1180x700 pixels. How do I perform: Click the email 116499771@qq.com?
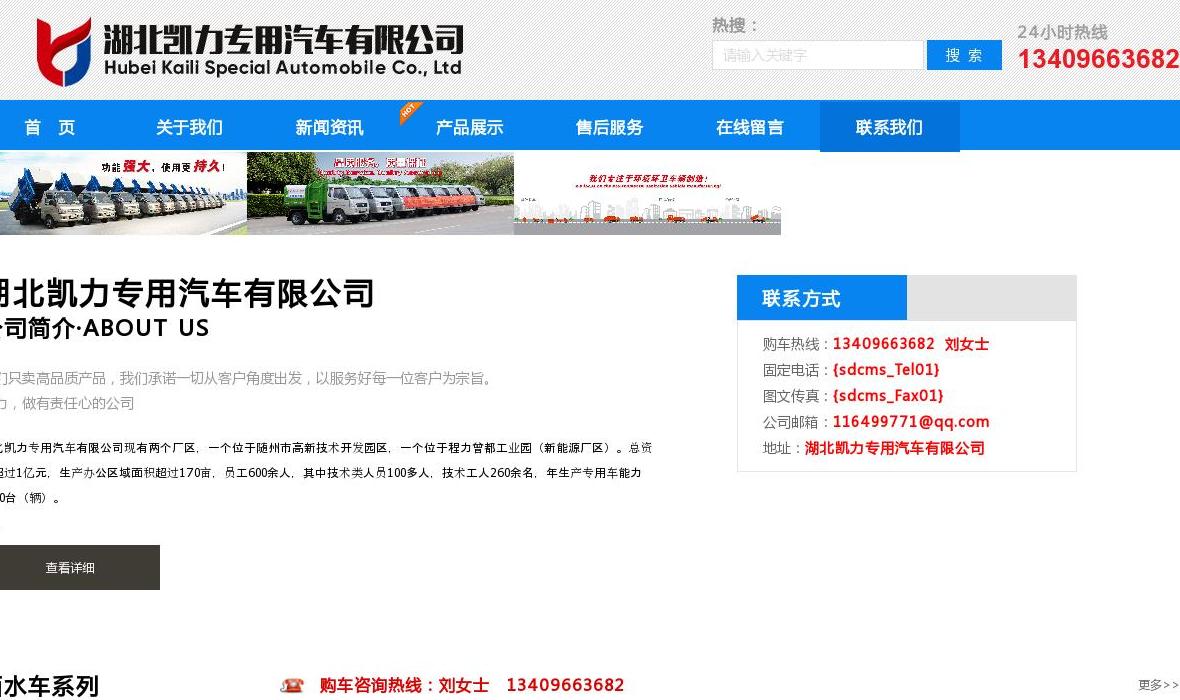(x=911, y=422)
